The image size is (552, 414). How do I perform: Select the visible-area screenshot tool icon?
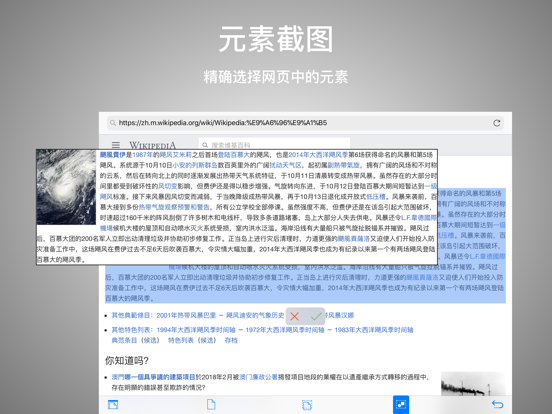(x=113, y=404)
